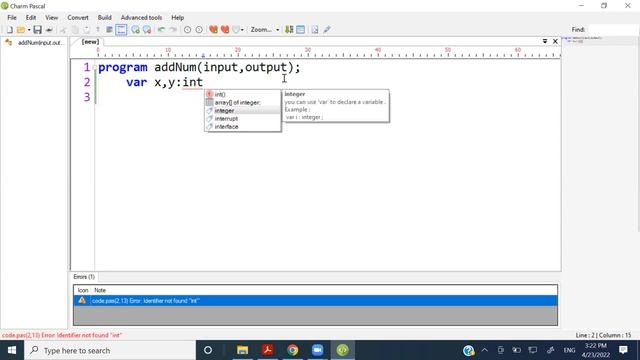Open the Windows Start button
Screen dimensions: 640x360
click(12, 350)
